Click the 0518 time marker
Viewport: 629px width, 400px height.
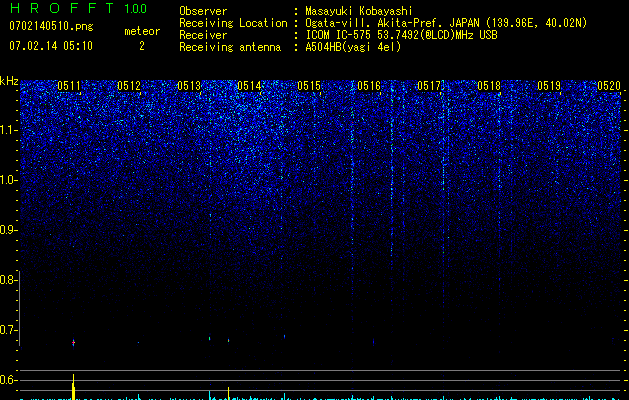coord(489,86)
